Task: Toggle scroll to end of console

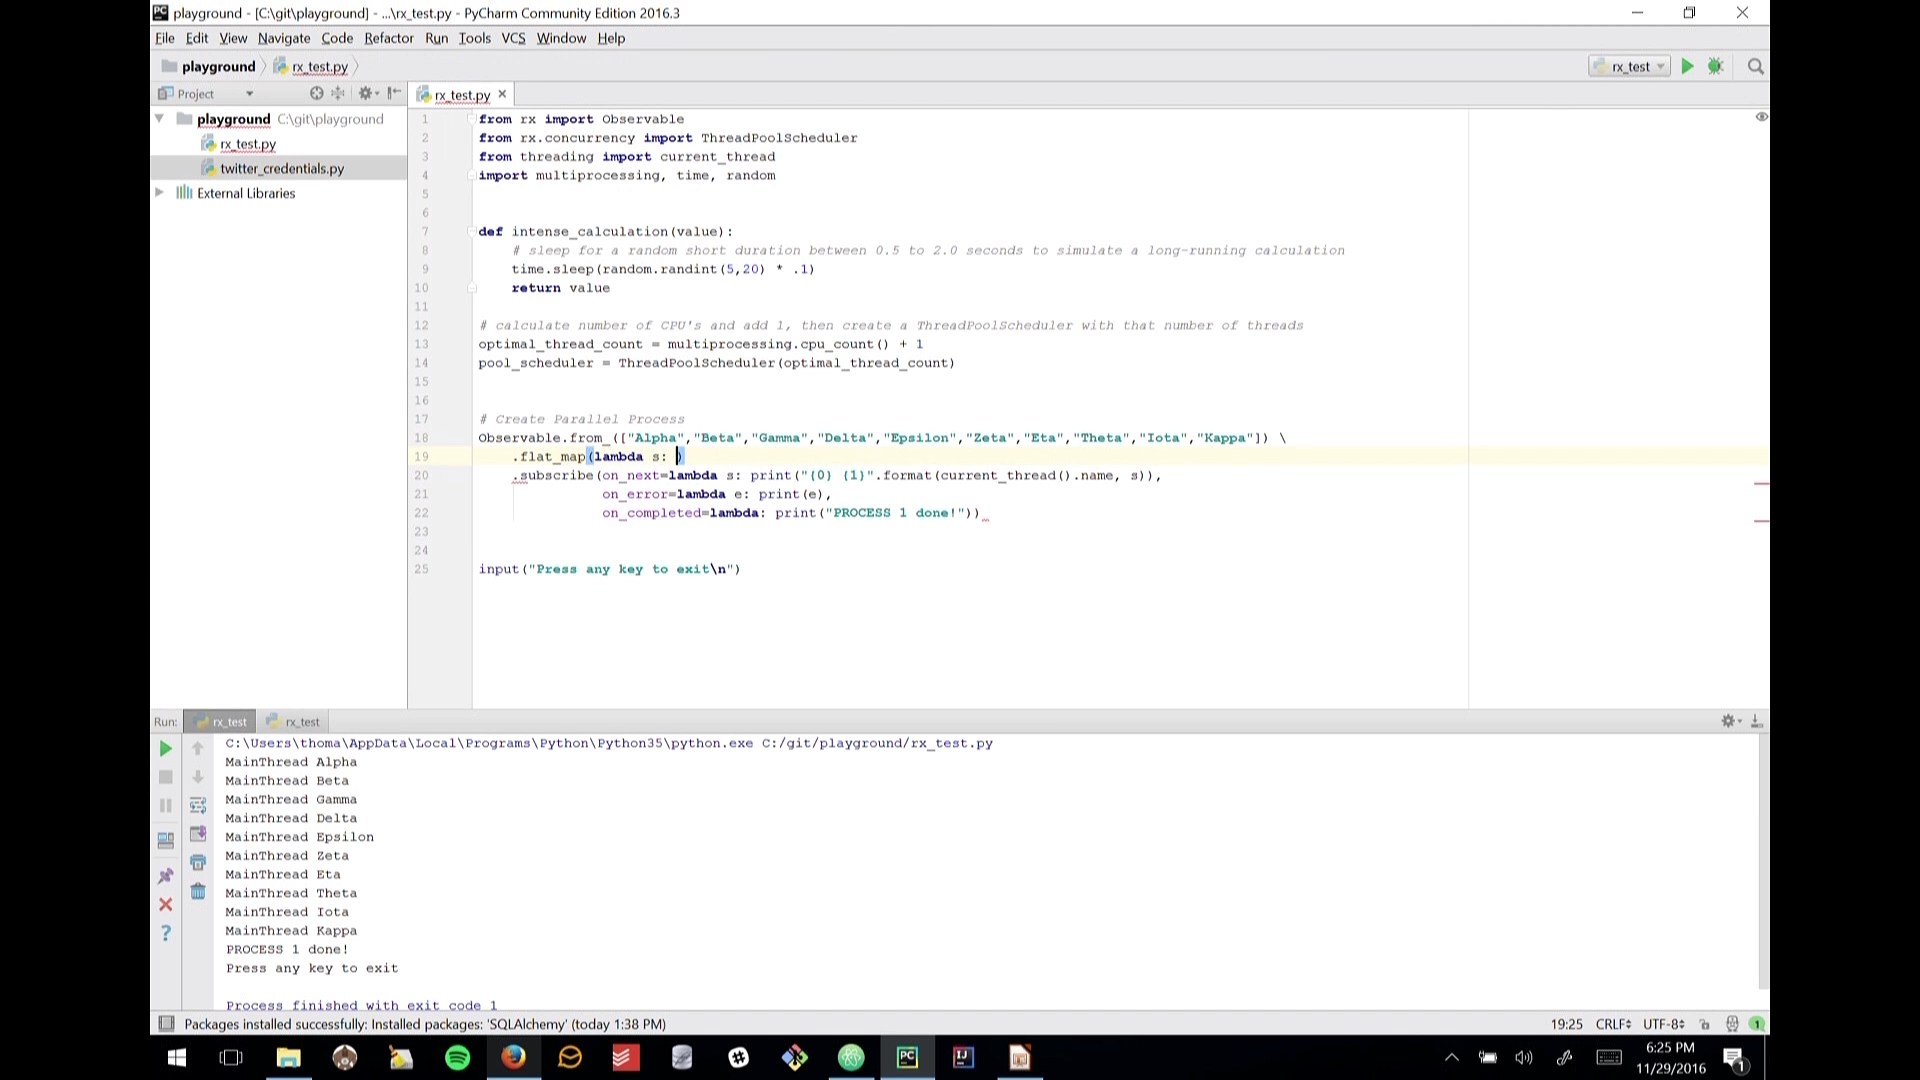Action: [198, 834]
